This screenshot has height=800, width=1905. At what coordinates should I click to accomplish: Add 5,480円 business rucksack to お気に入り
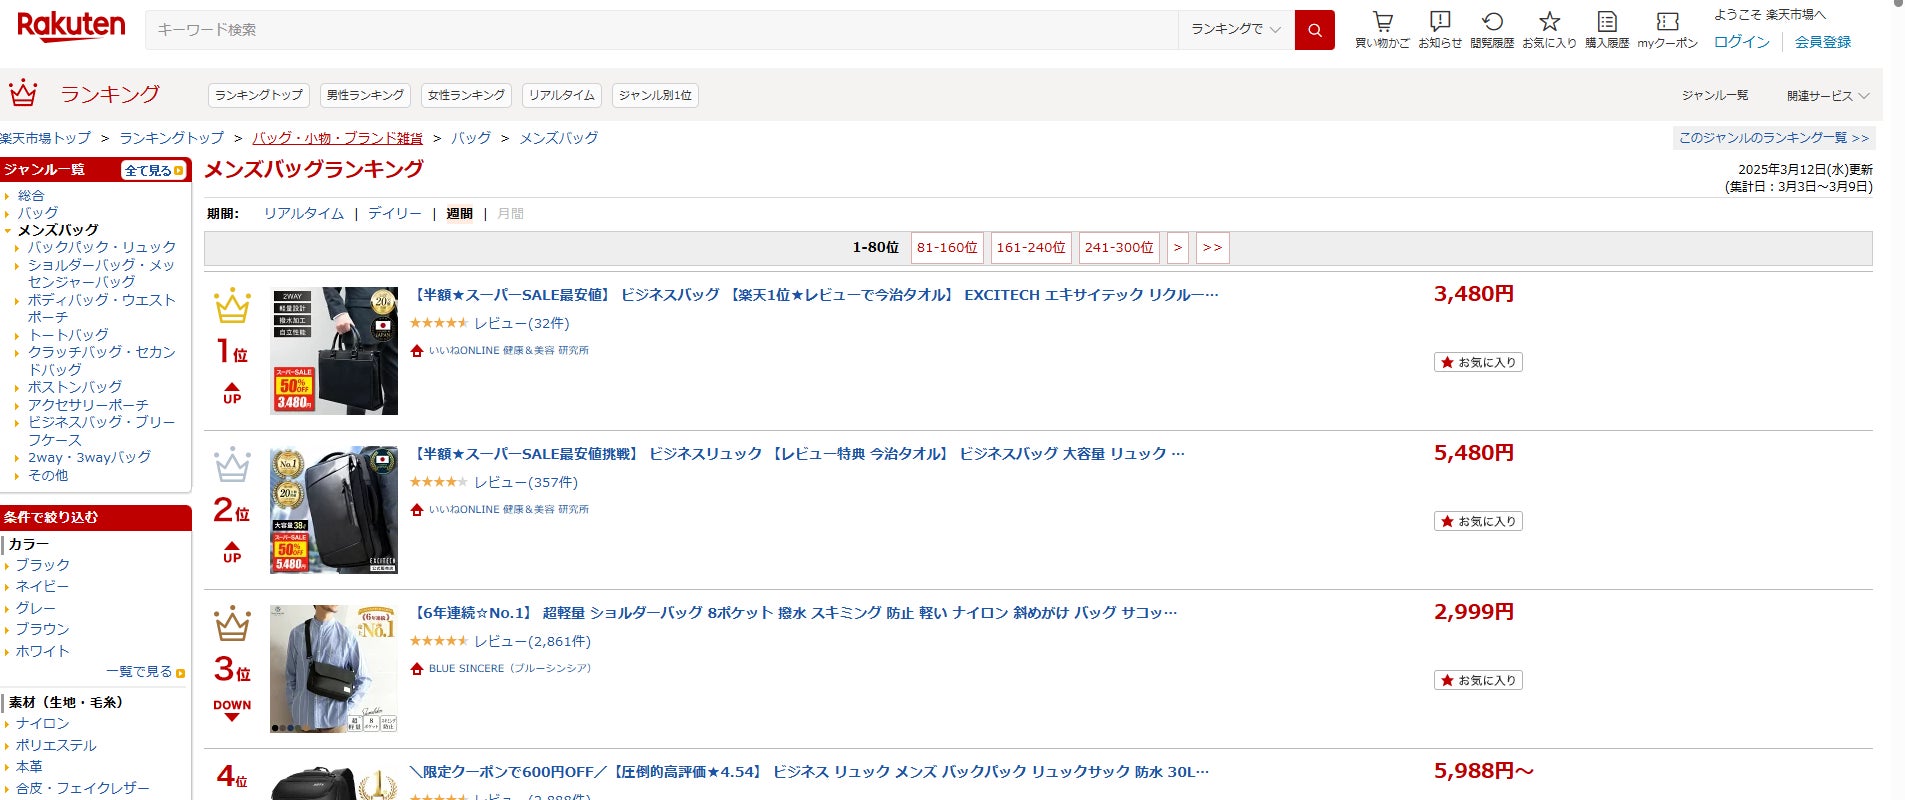pos(1478,521)
